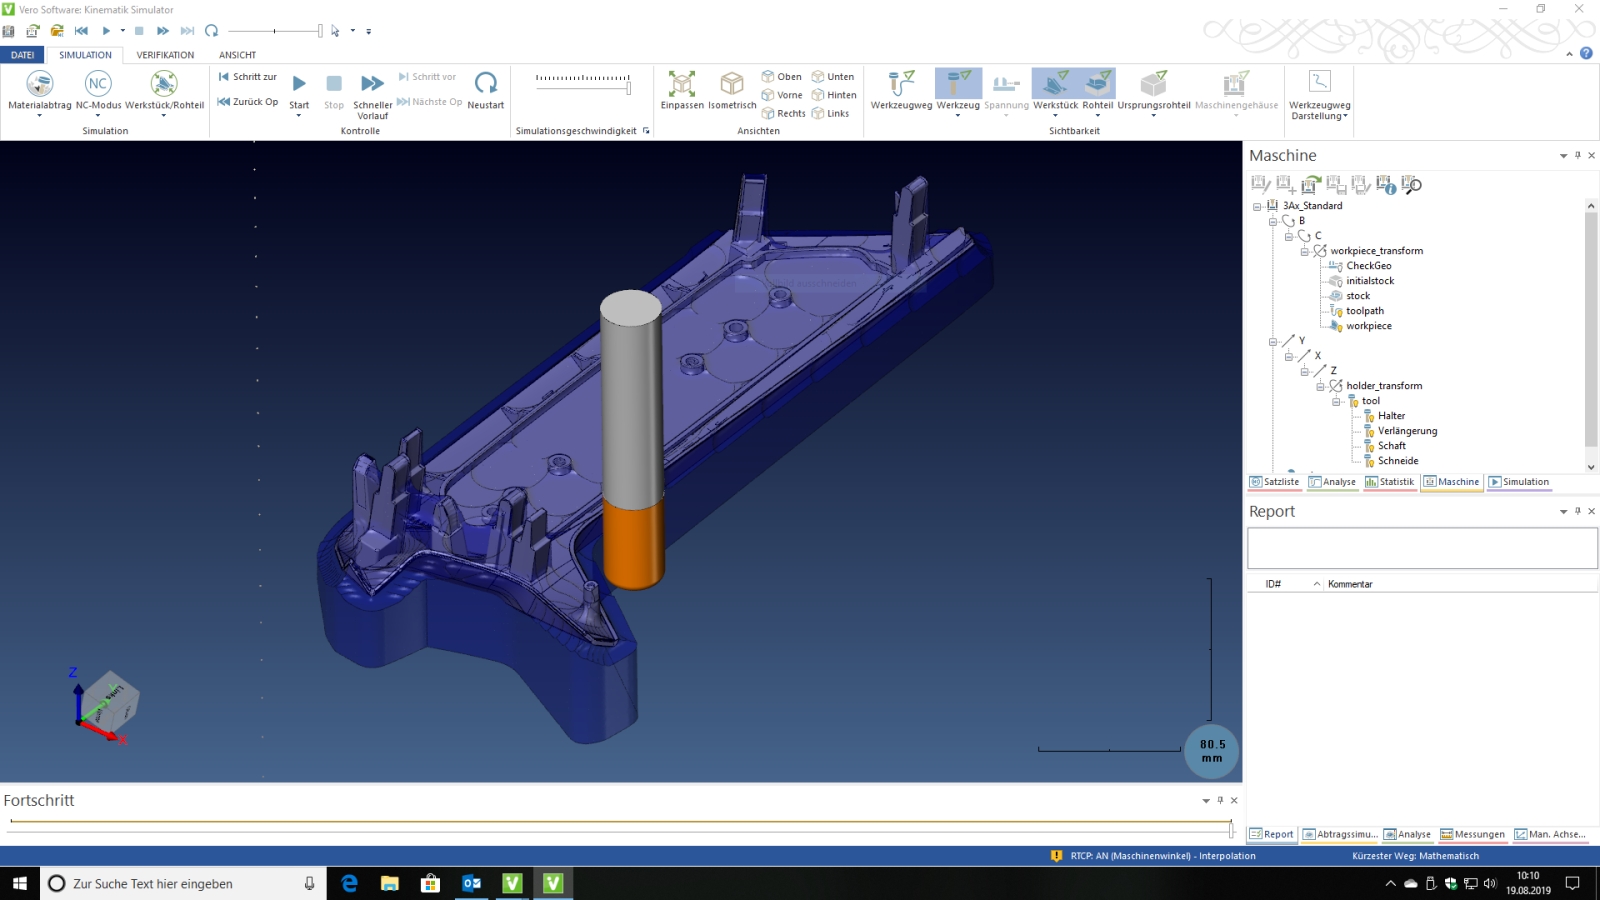Image resolution: width=1600 pixels, height=900 pixels.
Task: Open Microsoft Edge from the taskbar
Action: click(x=349, y=883)
